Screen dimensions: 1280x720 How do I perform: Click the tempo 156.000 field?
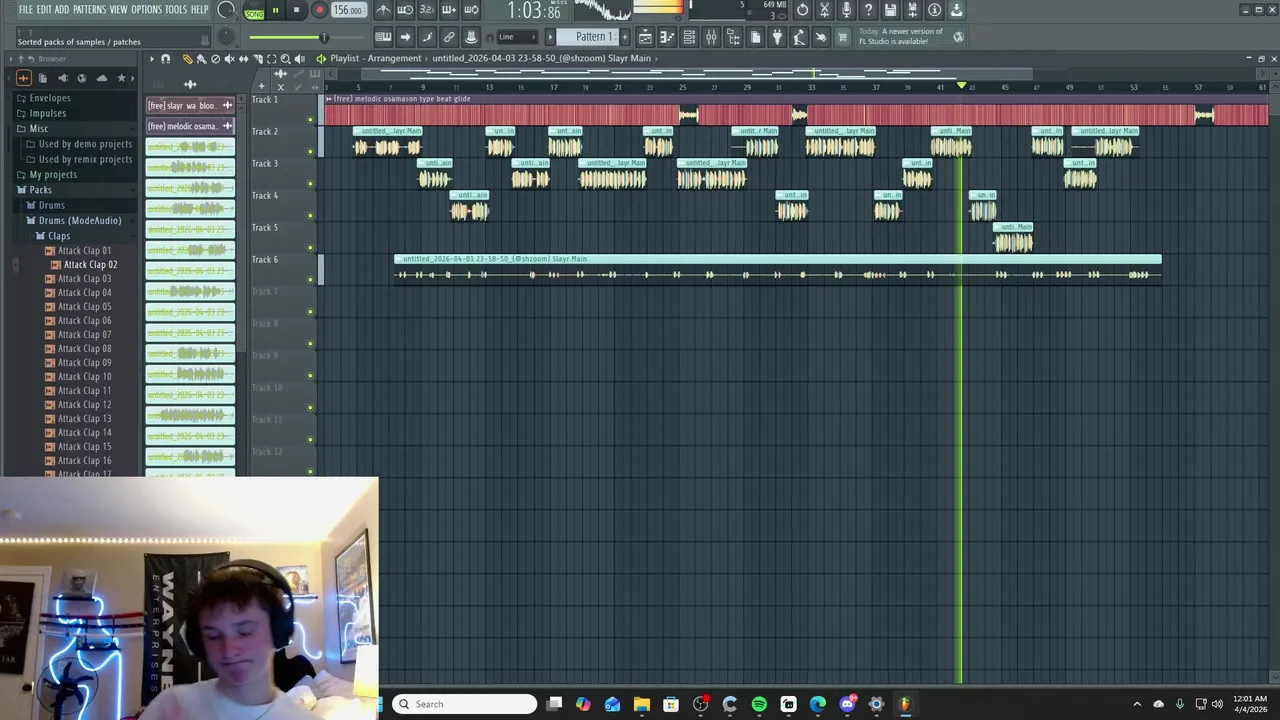[348, 10]
